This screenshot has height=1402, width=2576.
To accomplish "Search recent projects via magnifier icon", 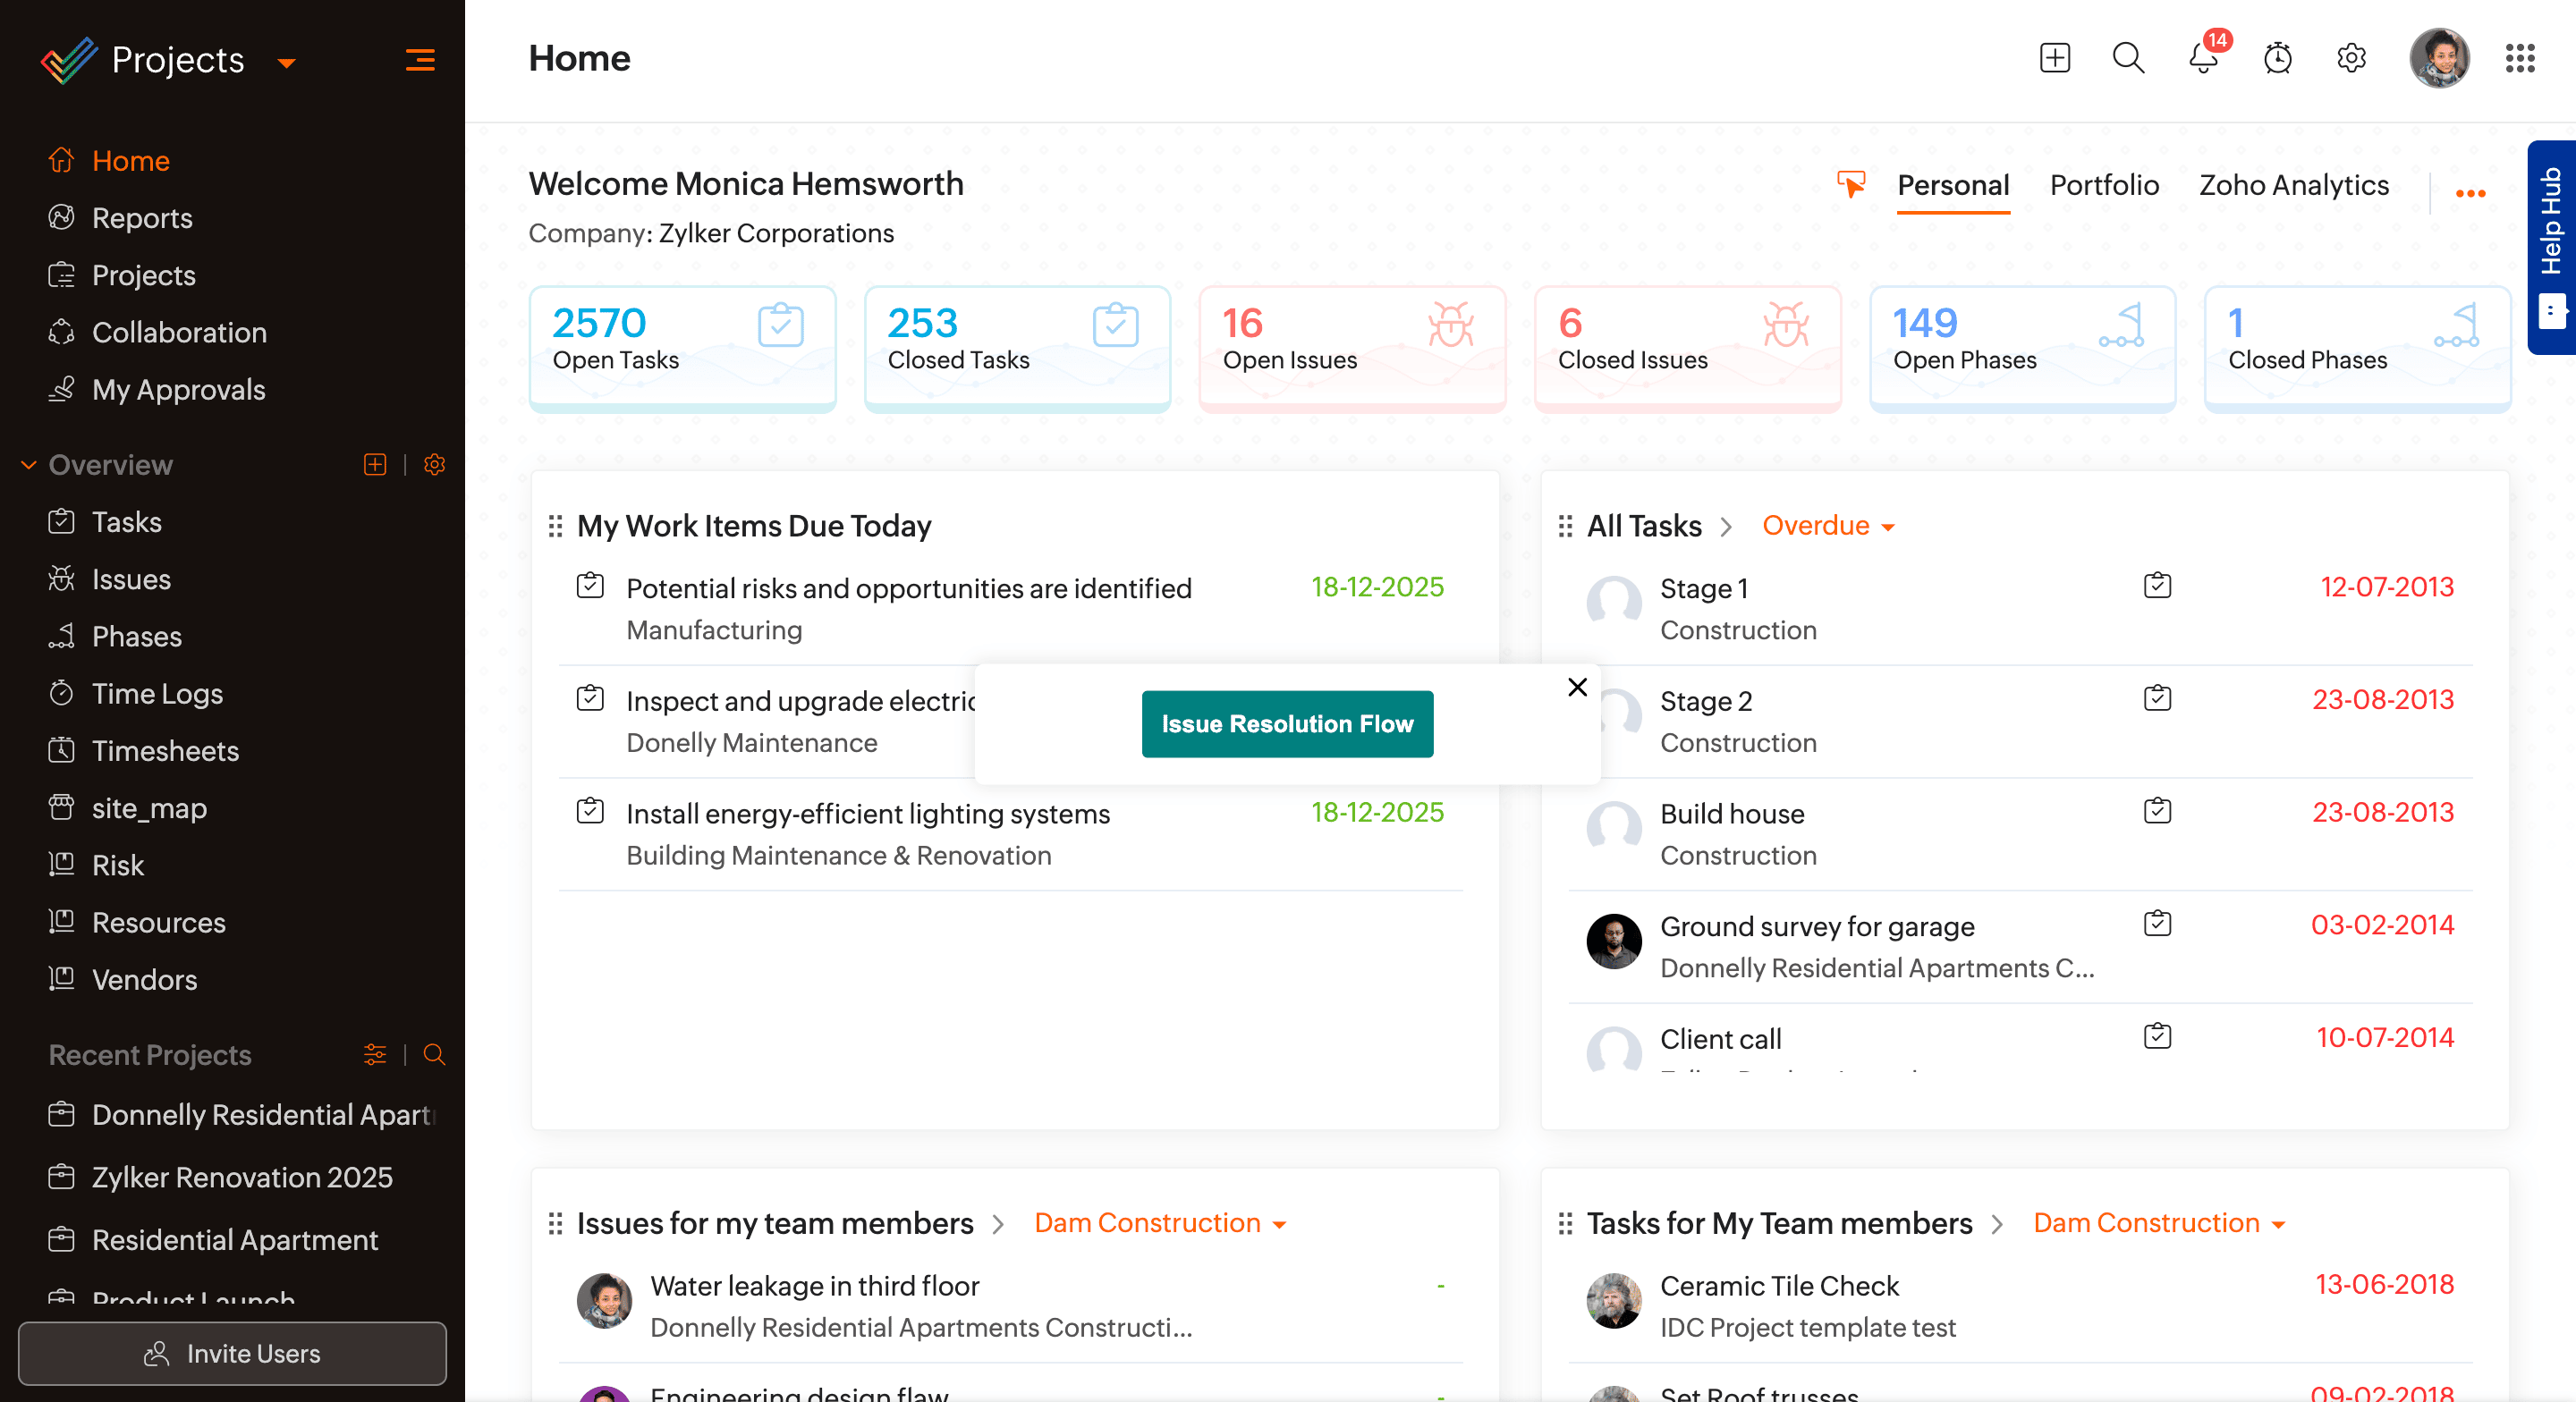I will tap(434, 1055).
